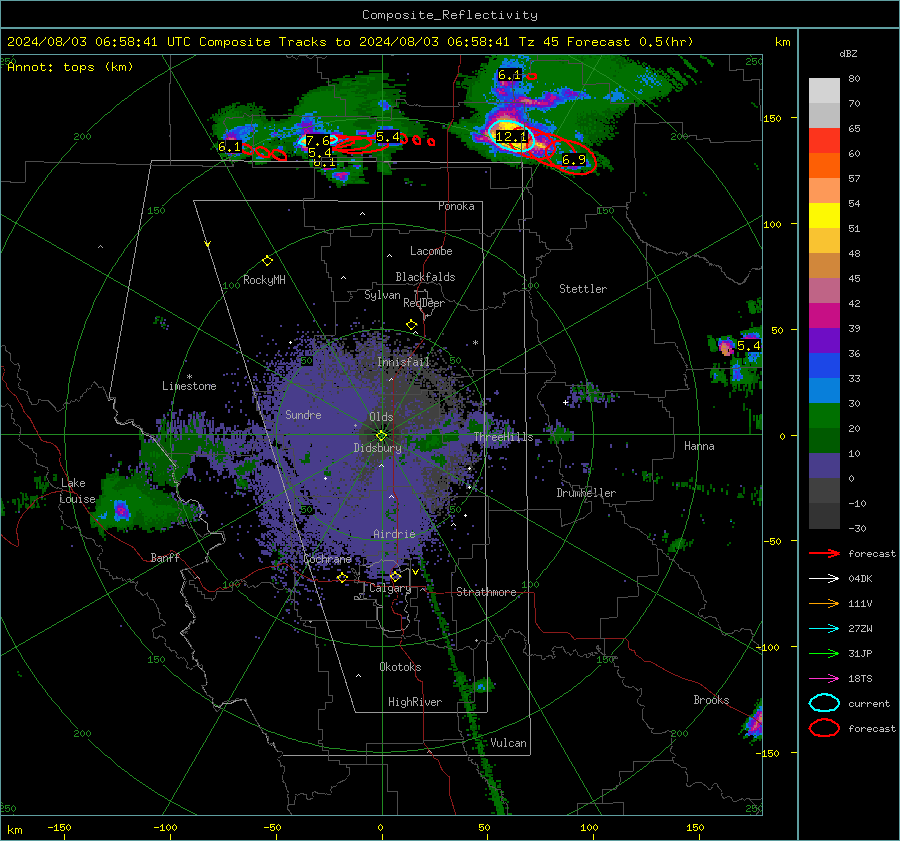The width and height of the screenshot is (900, 841).
Task: Pick the magenta swatch between 42 and 39 dBZ
Action: click(x=824, y=316)
